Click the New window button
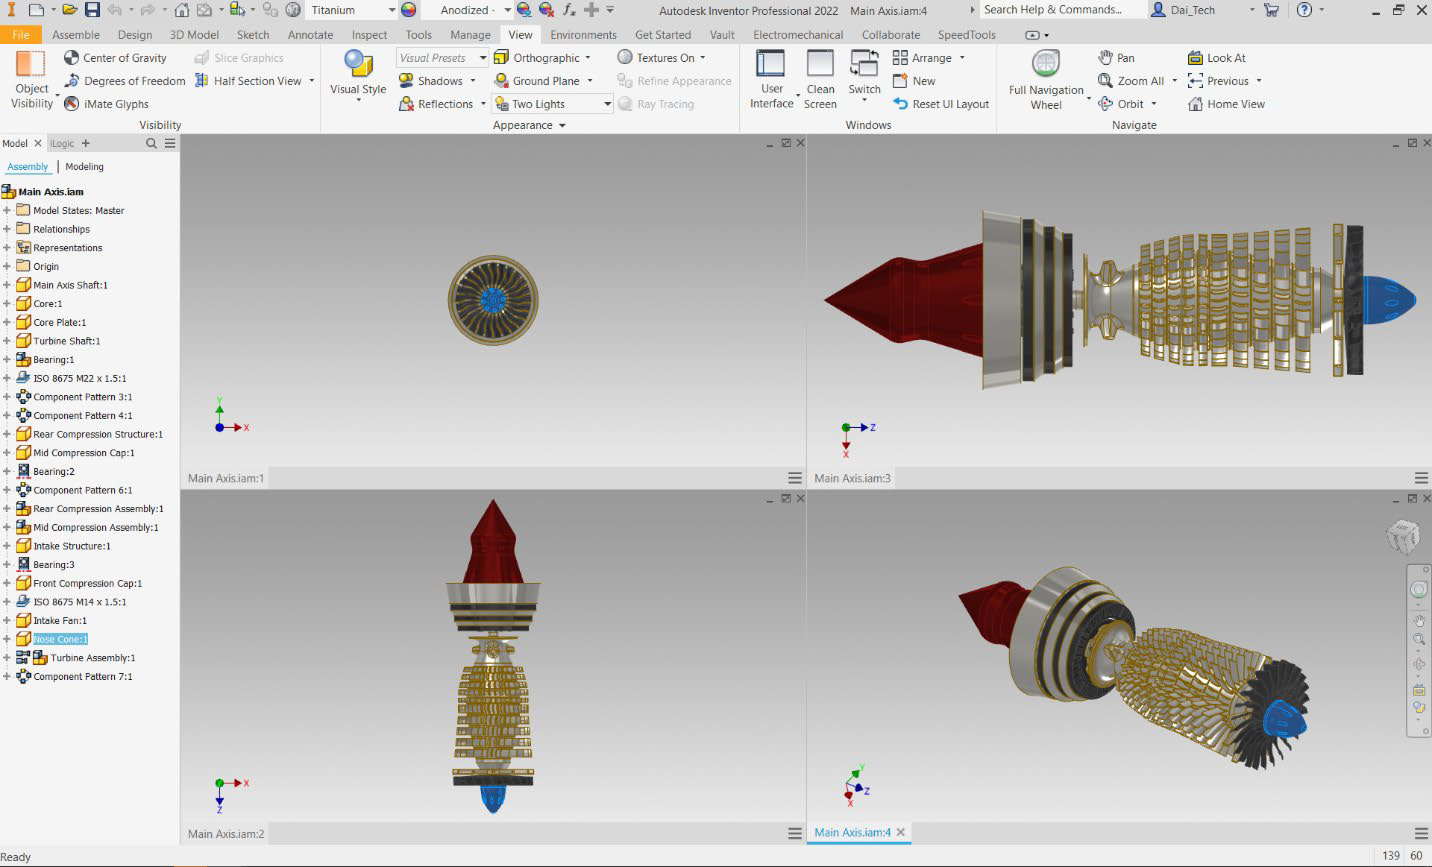 click(x=914, y=81)
